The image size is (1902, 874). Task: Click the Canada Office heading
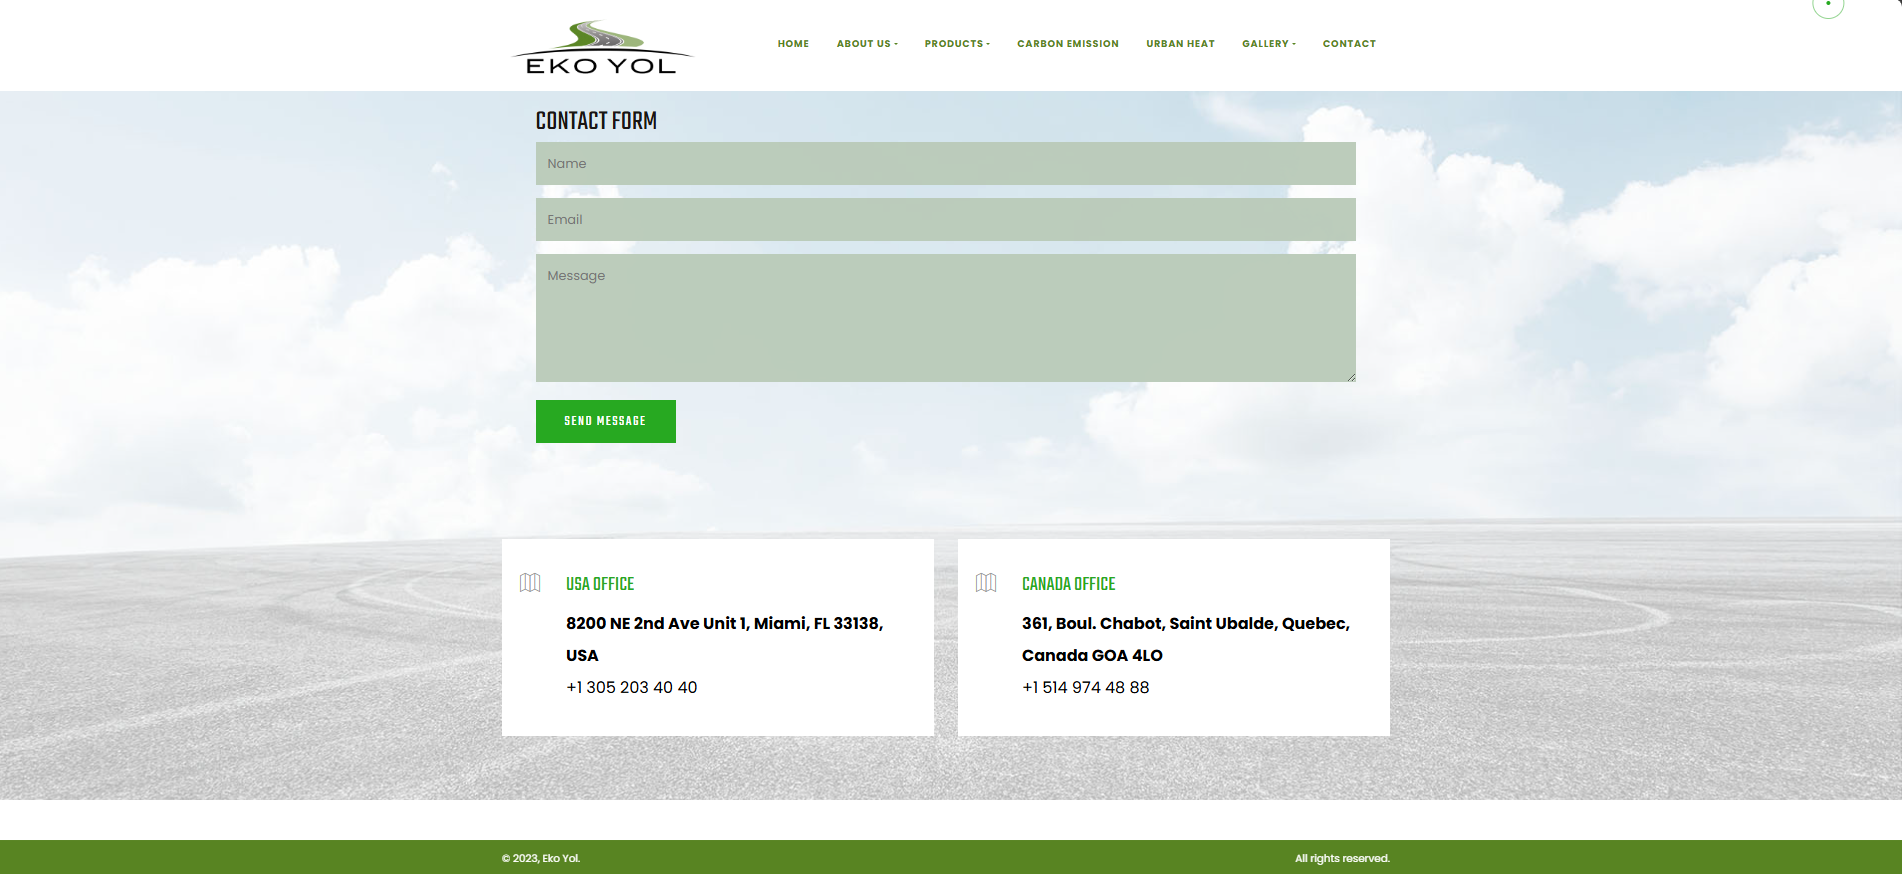click(x=1068, y=584)
